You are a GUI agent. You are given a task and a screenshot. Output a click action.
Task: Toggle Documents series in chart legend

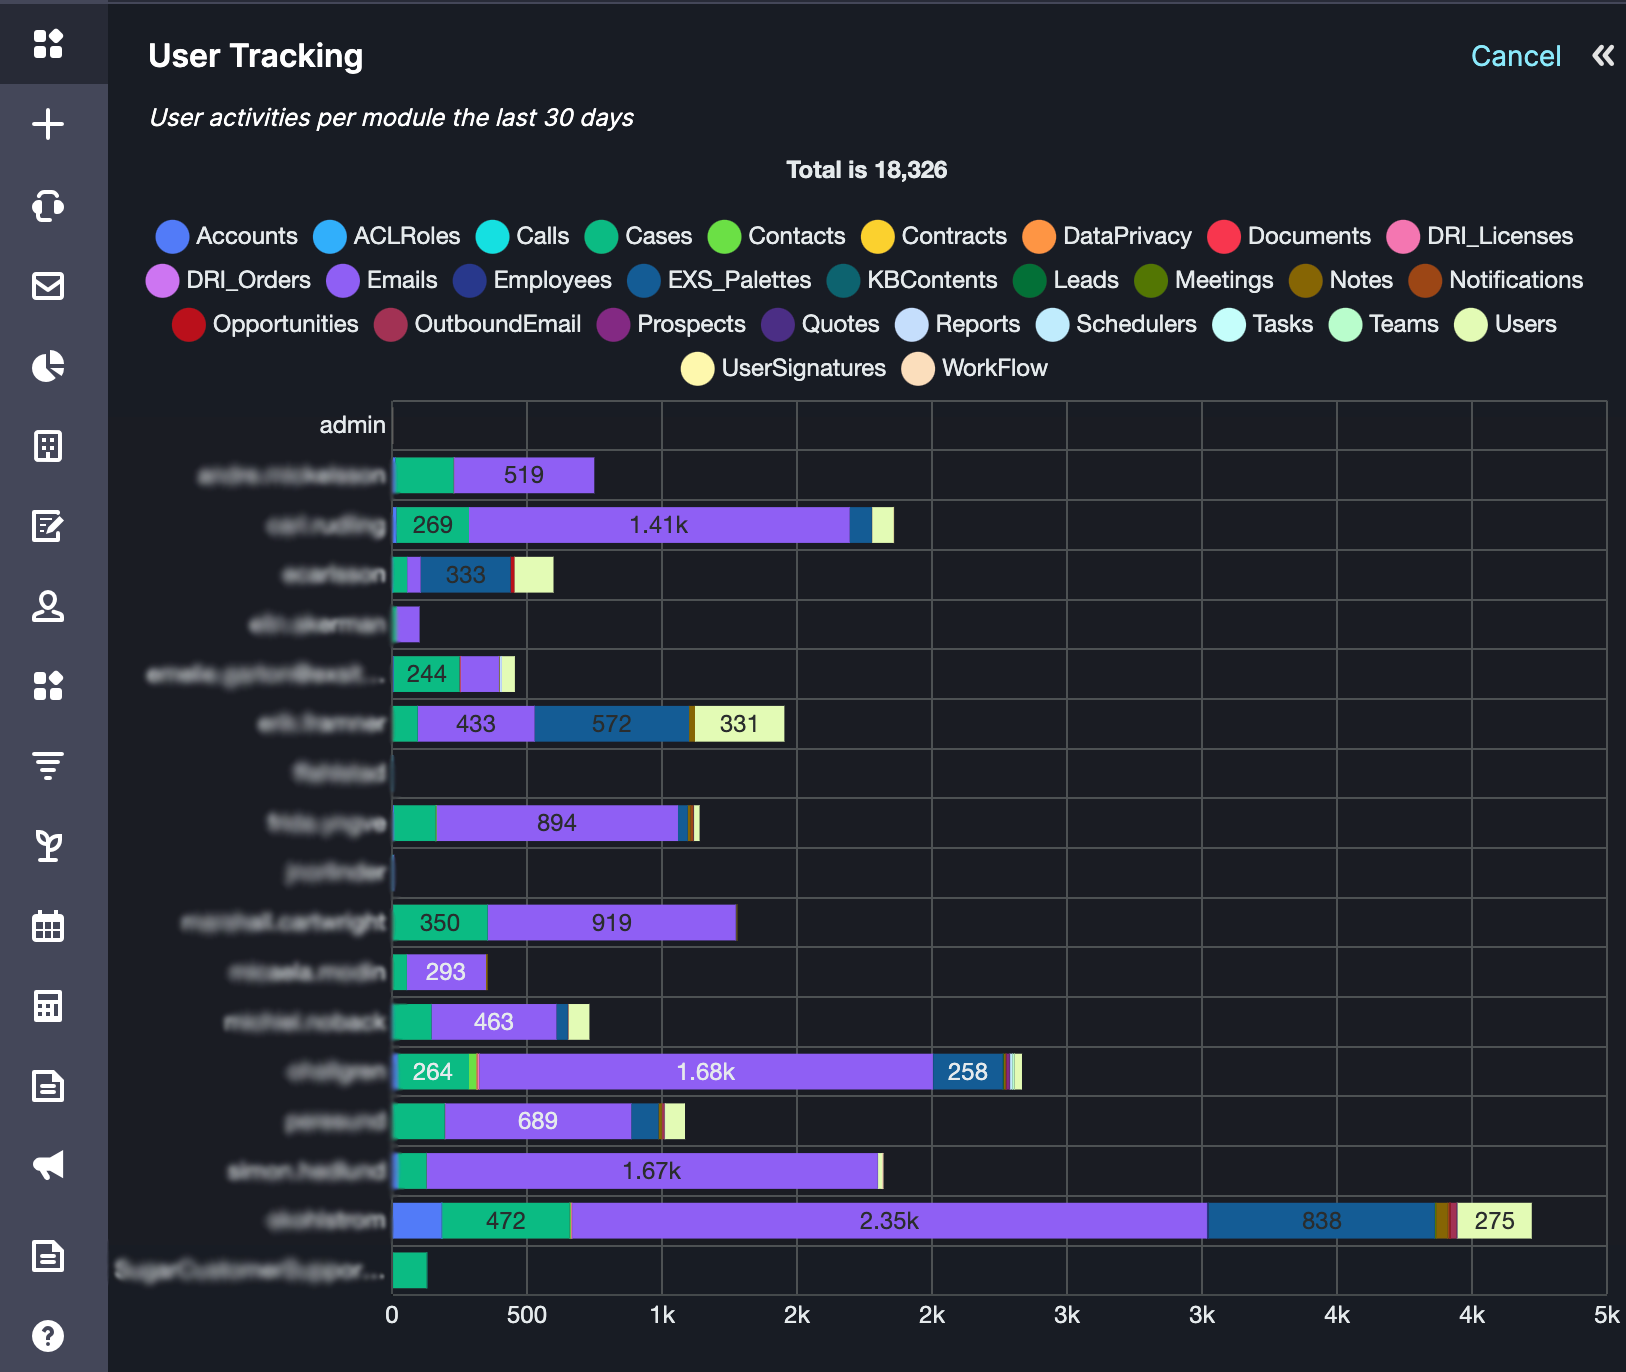[x=1289, y=236]
